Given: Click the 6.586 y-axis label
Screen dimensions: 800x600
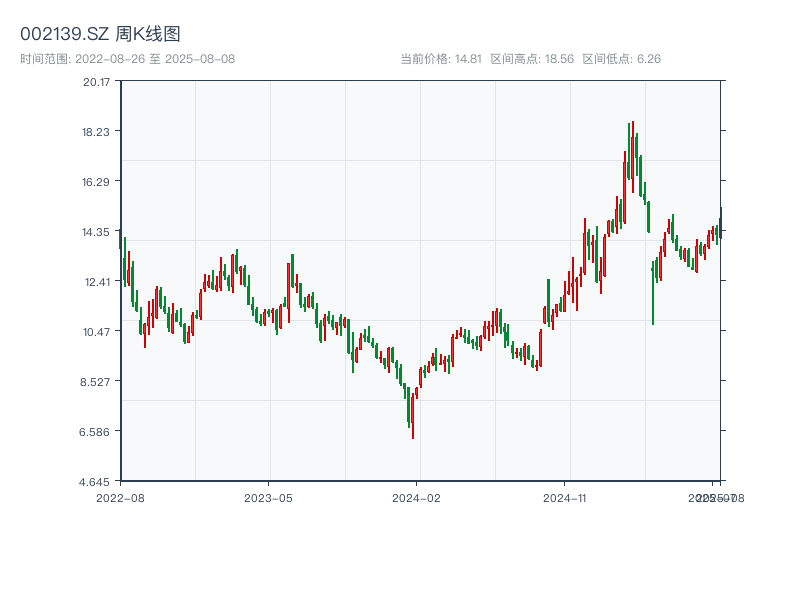Looking at the screenshot, I should click(97, 432).
